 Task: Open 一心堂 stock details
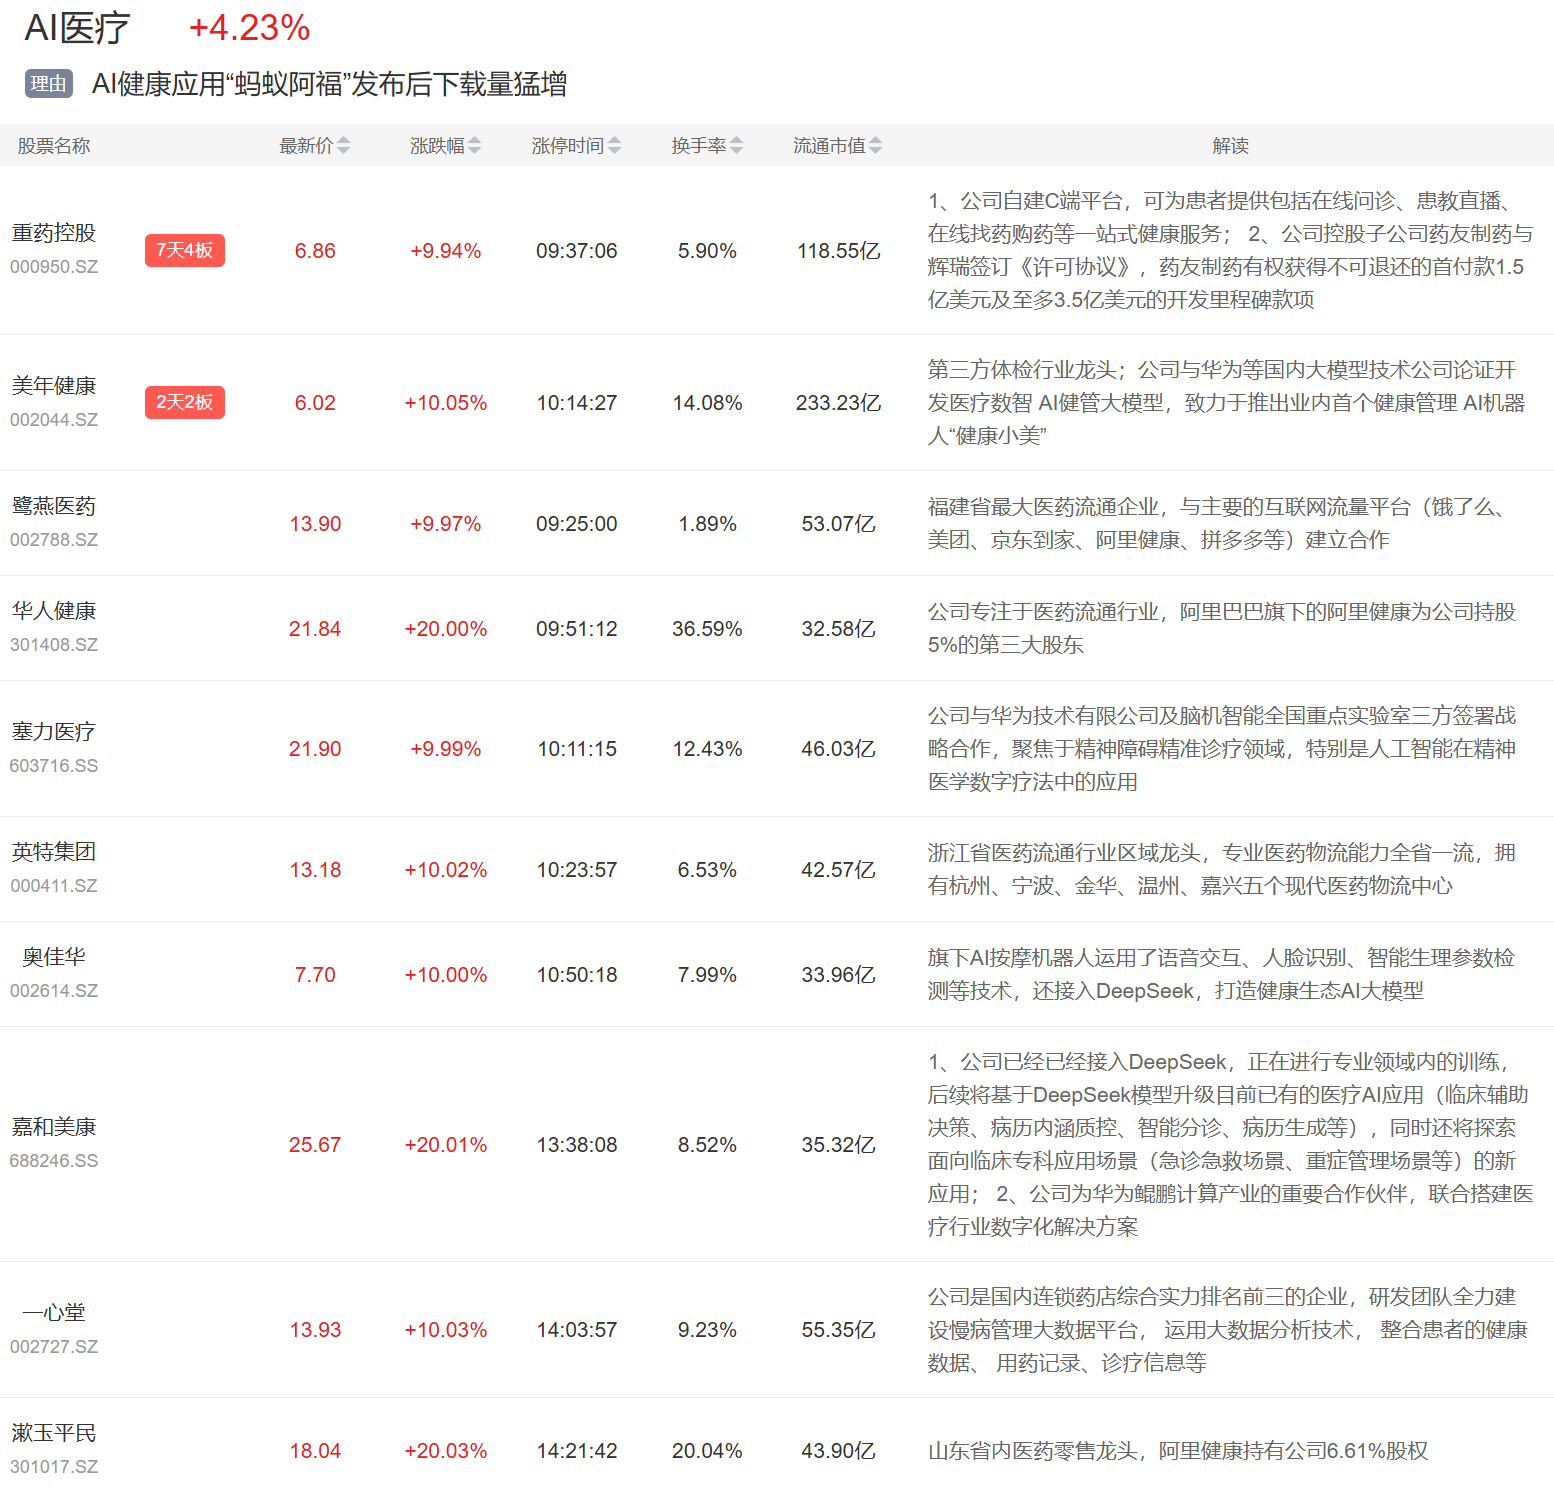54,1313
